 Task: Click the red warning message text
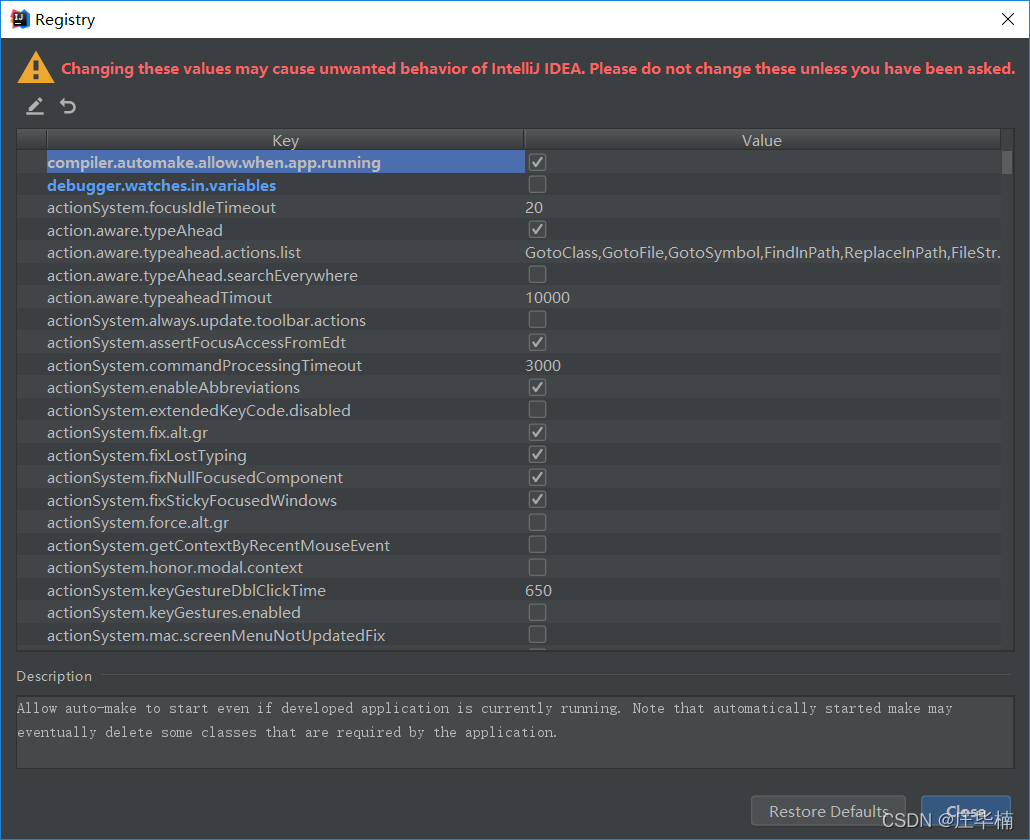(538, 68)
